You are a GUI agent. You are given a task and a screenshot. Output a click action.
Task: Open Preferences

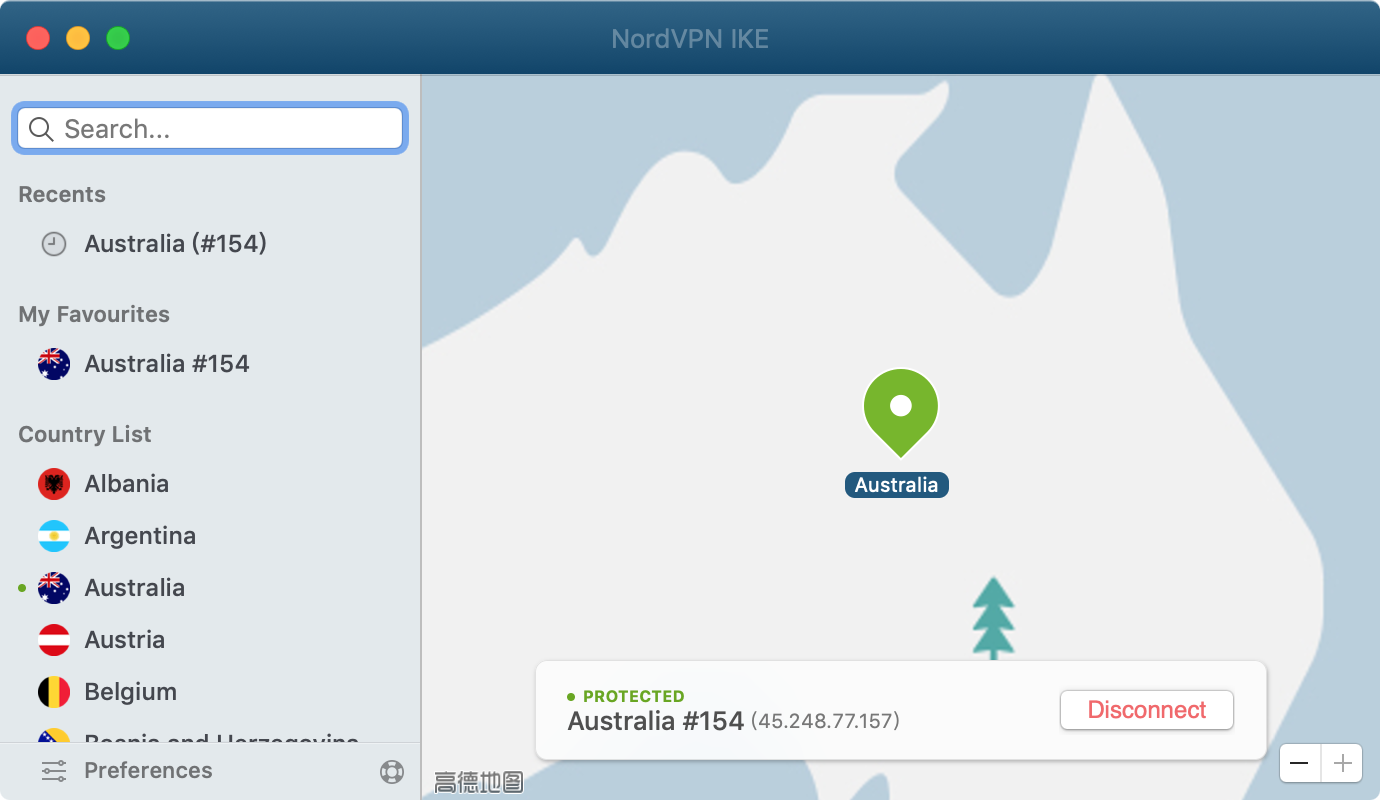pos(148,771)
